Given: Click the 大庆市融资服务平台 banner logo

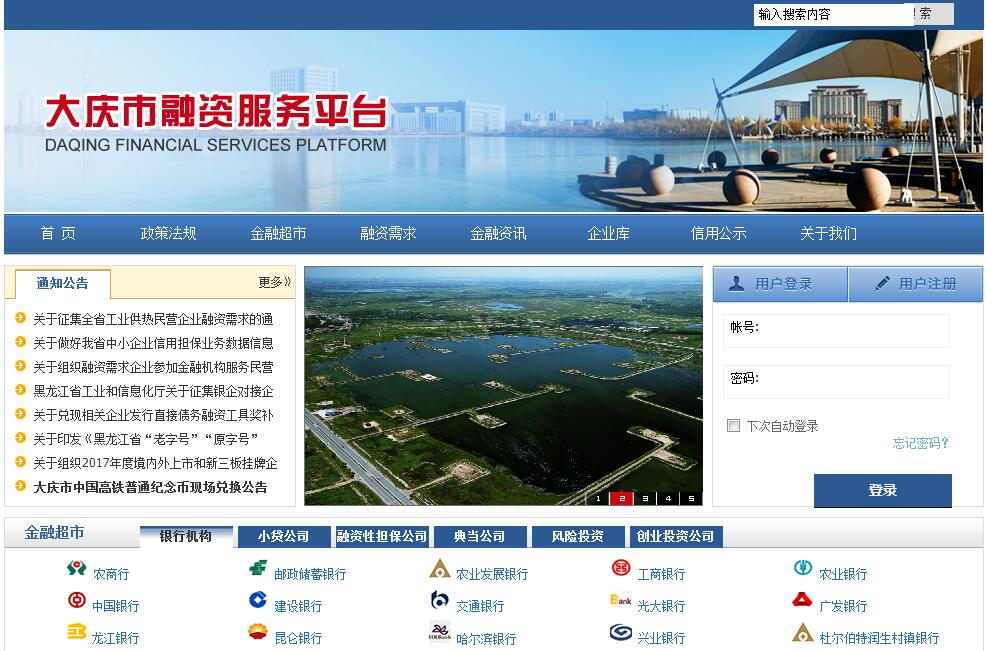Looking at the screenshot, I should pos(216,123).
